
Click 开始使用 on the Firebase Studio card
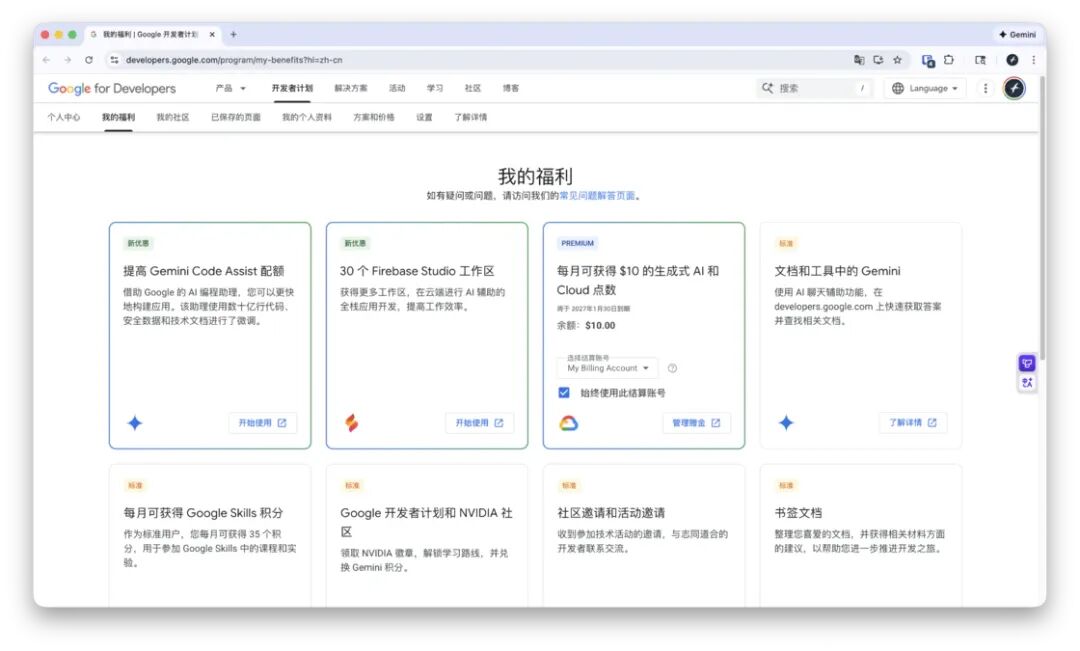tap(479, 422)
